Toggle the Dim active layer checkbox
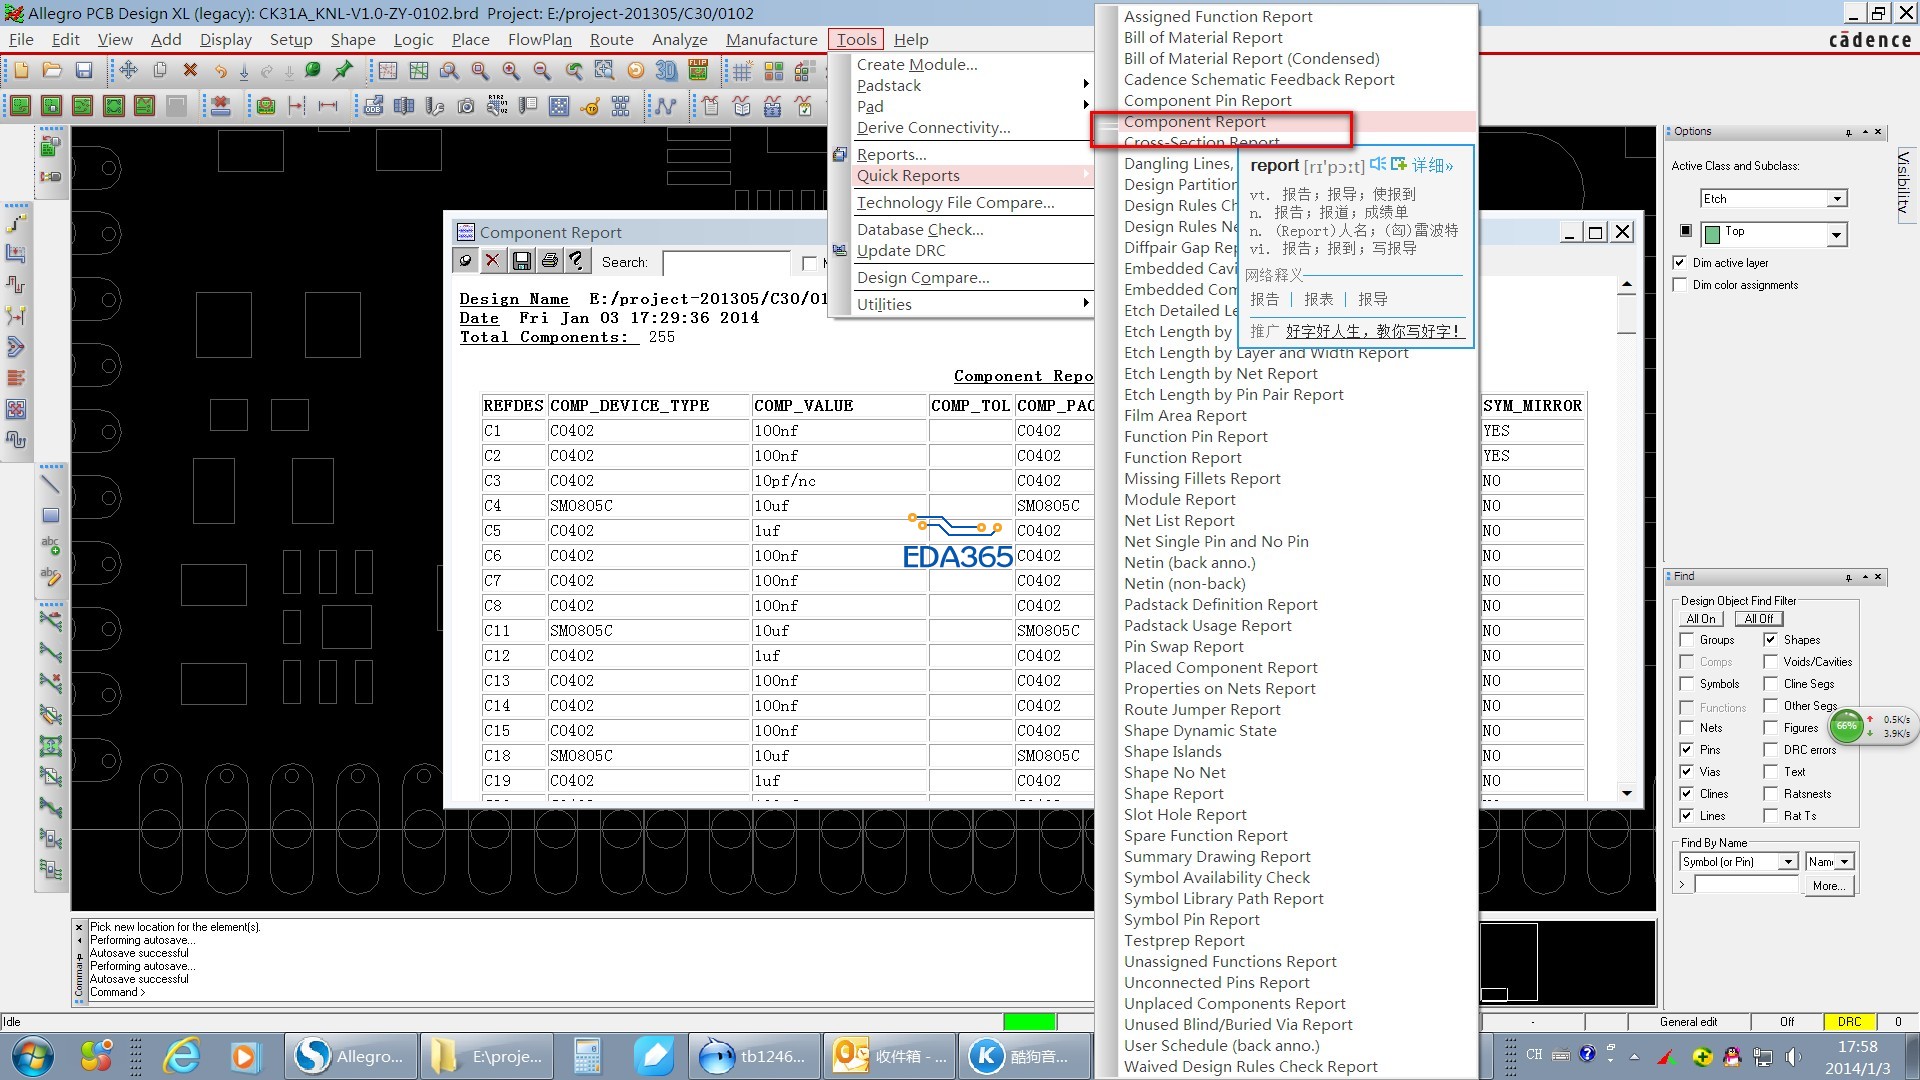The width and height of the screenshot is (1920, 1080). point(1680,263)
